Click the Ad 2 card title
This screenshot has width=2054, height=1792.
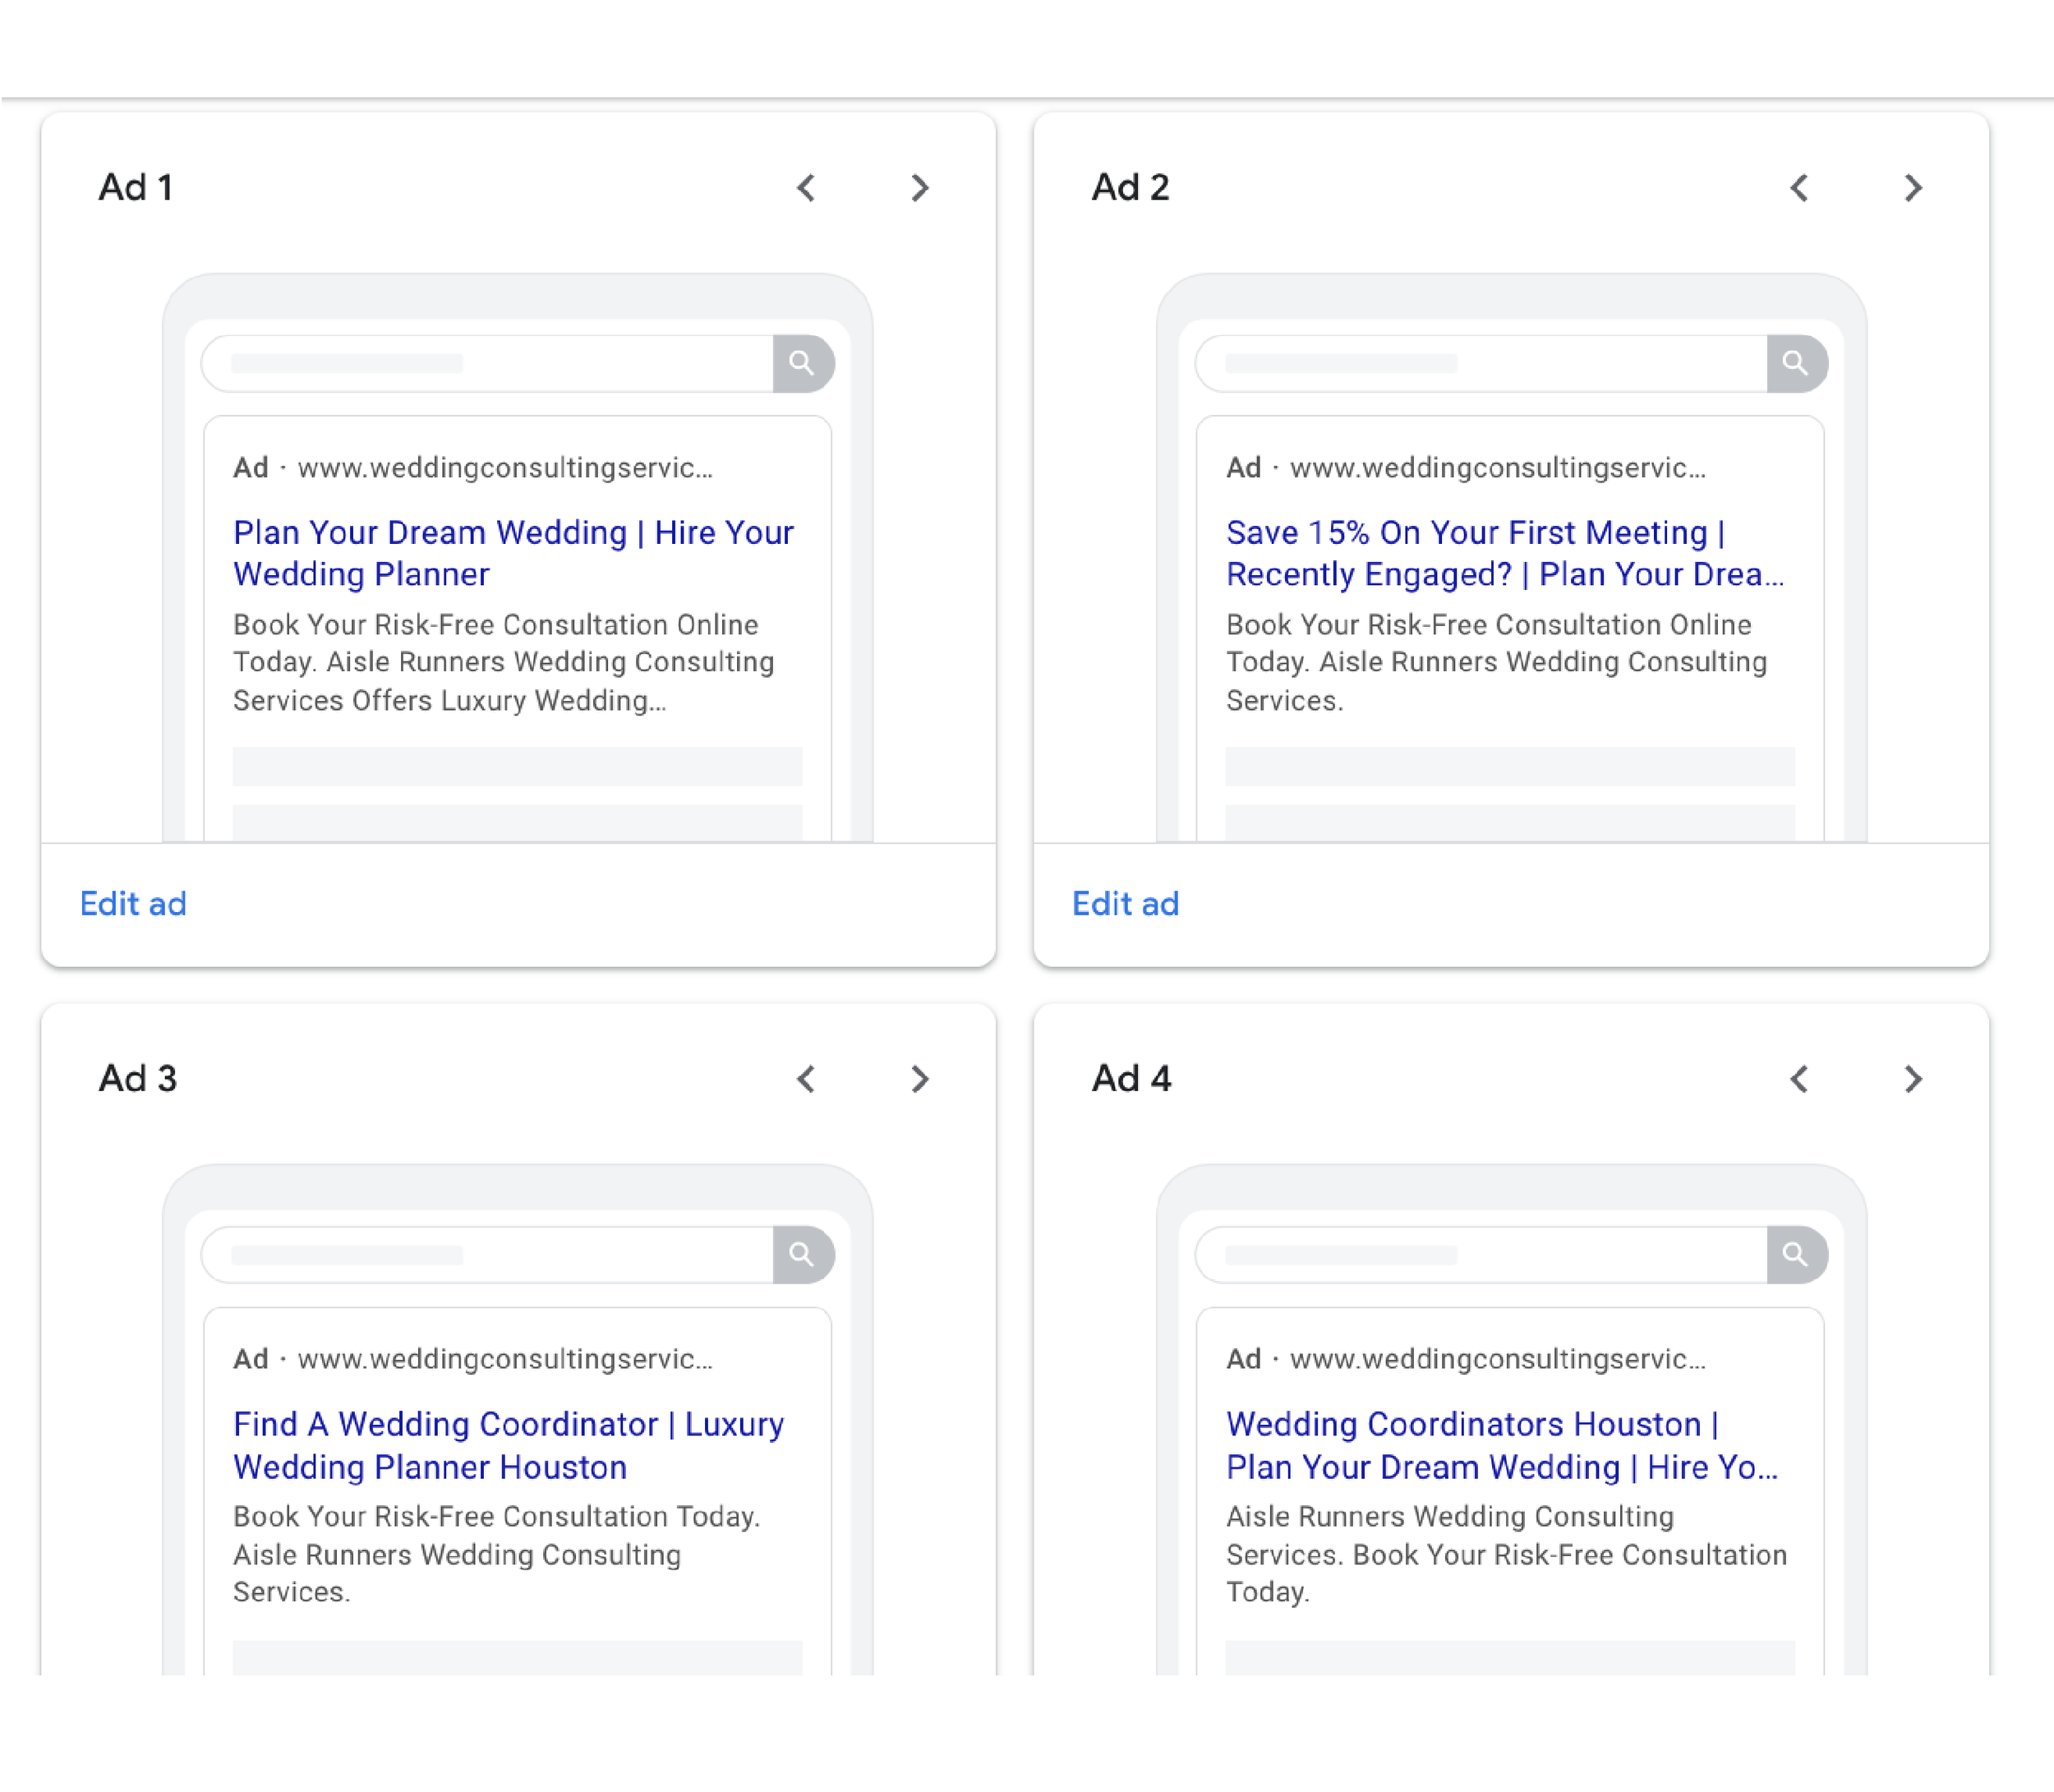coord(1130,187)
